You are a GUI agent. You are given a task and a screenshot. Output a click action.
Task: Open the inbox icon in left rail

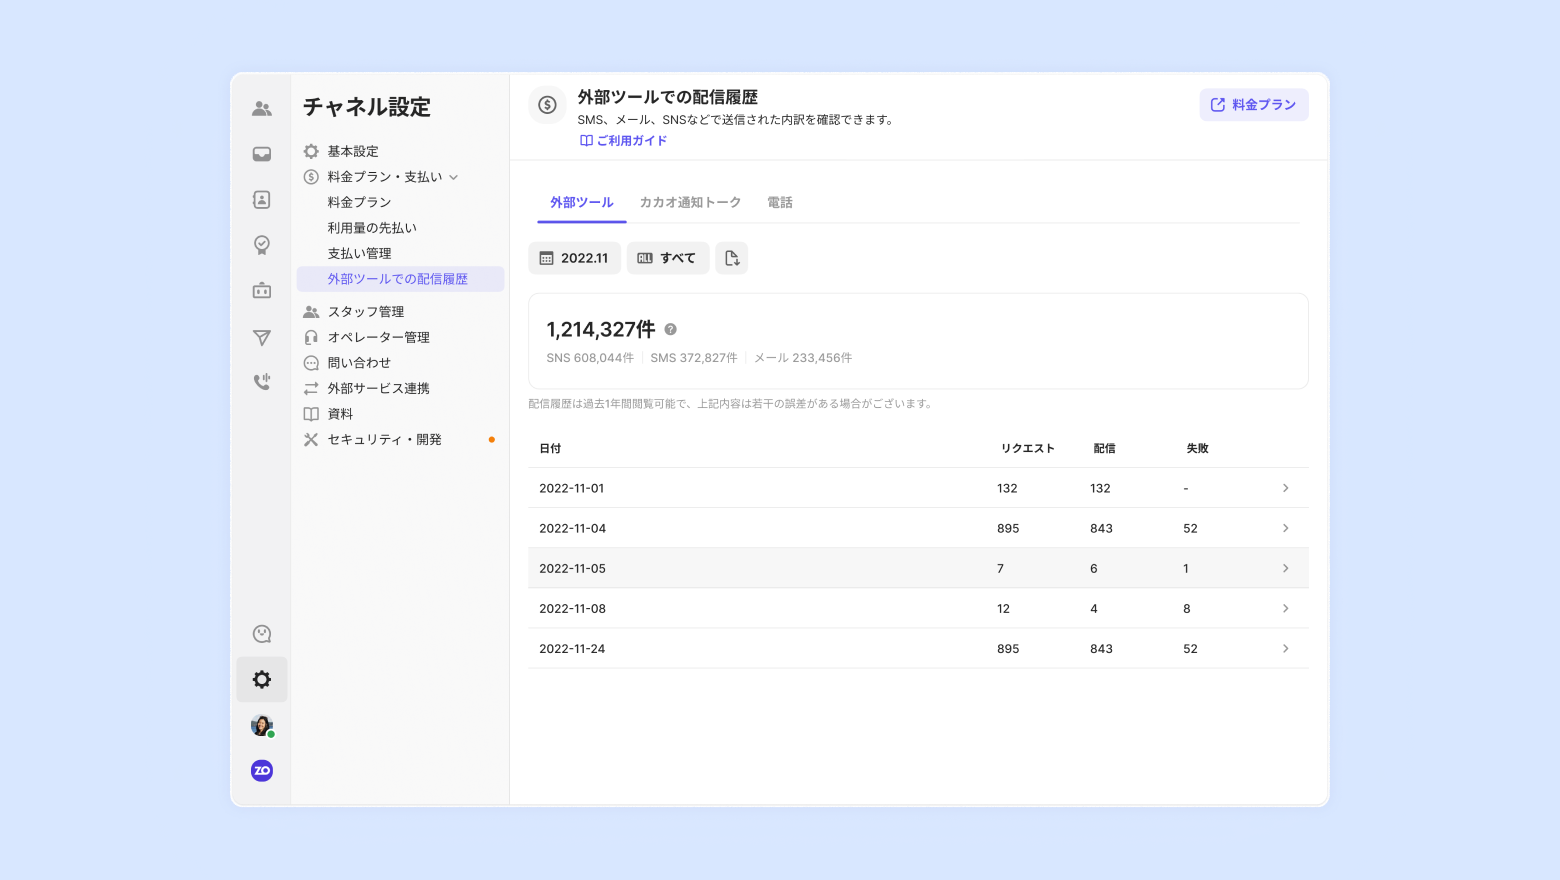262,154
